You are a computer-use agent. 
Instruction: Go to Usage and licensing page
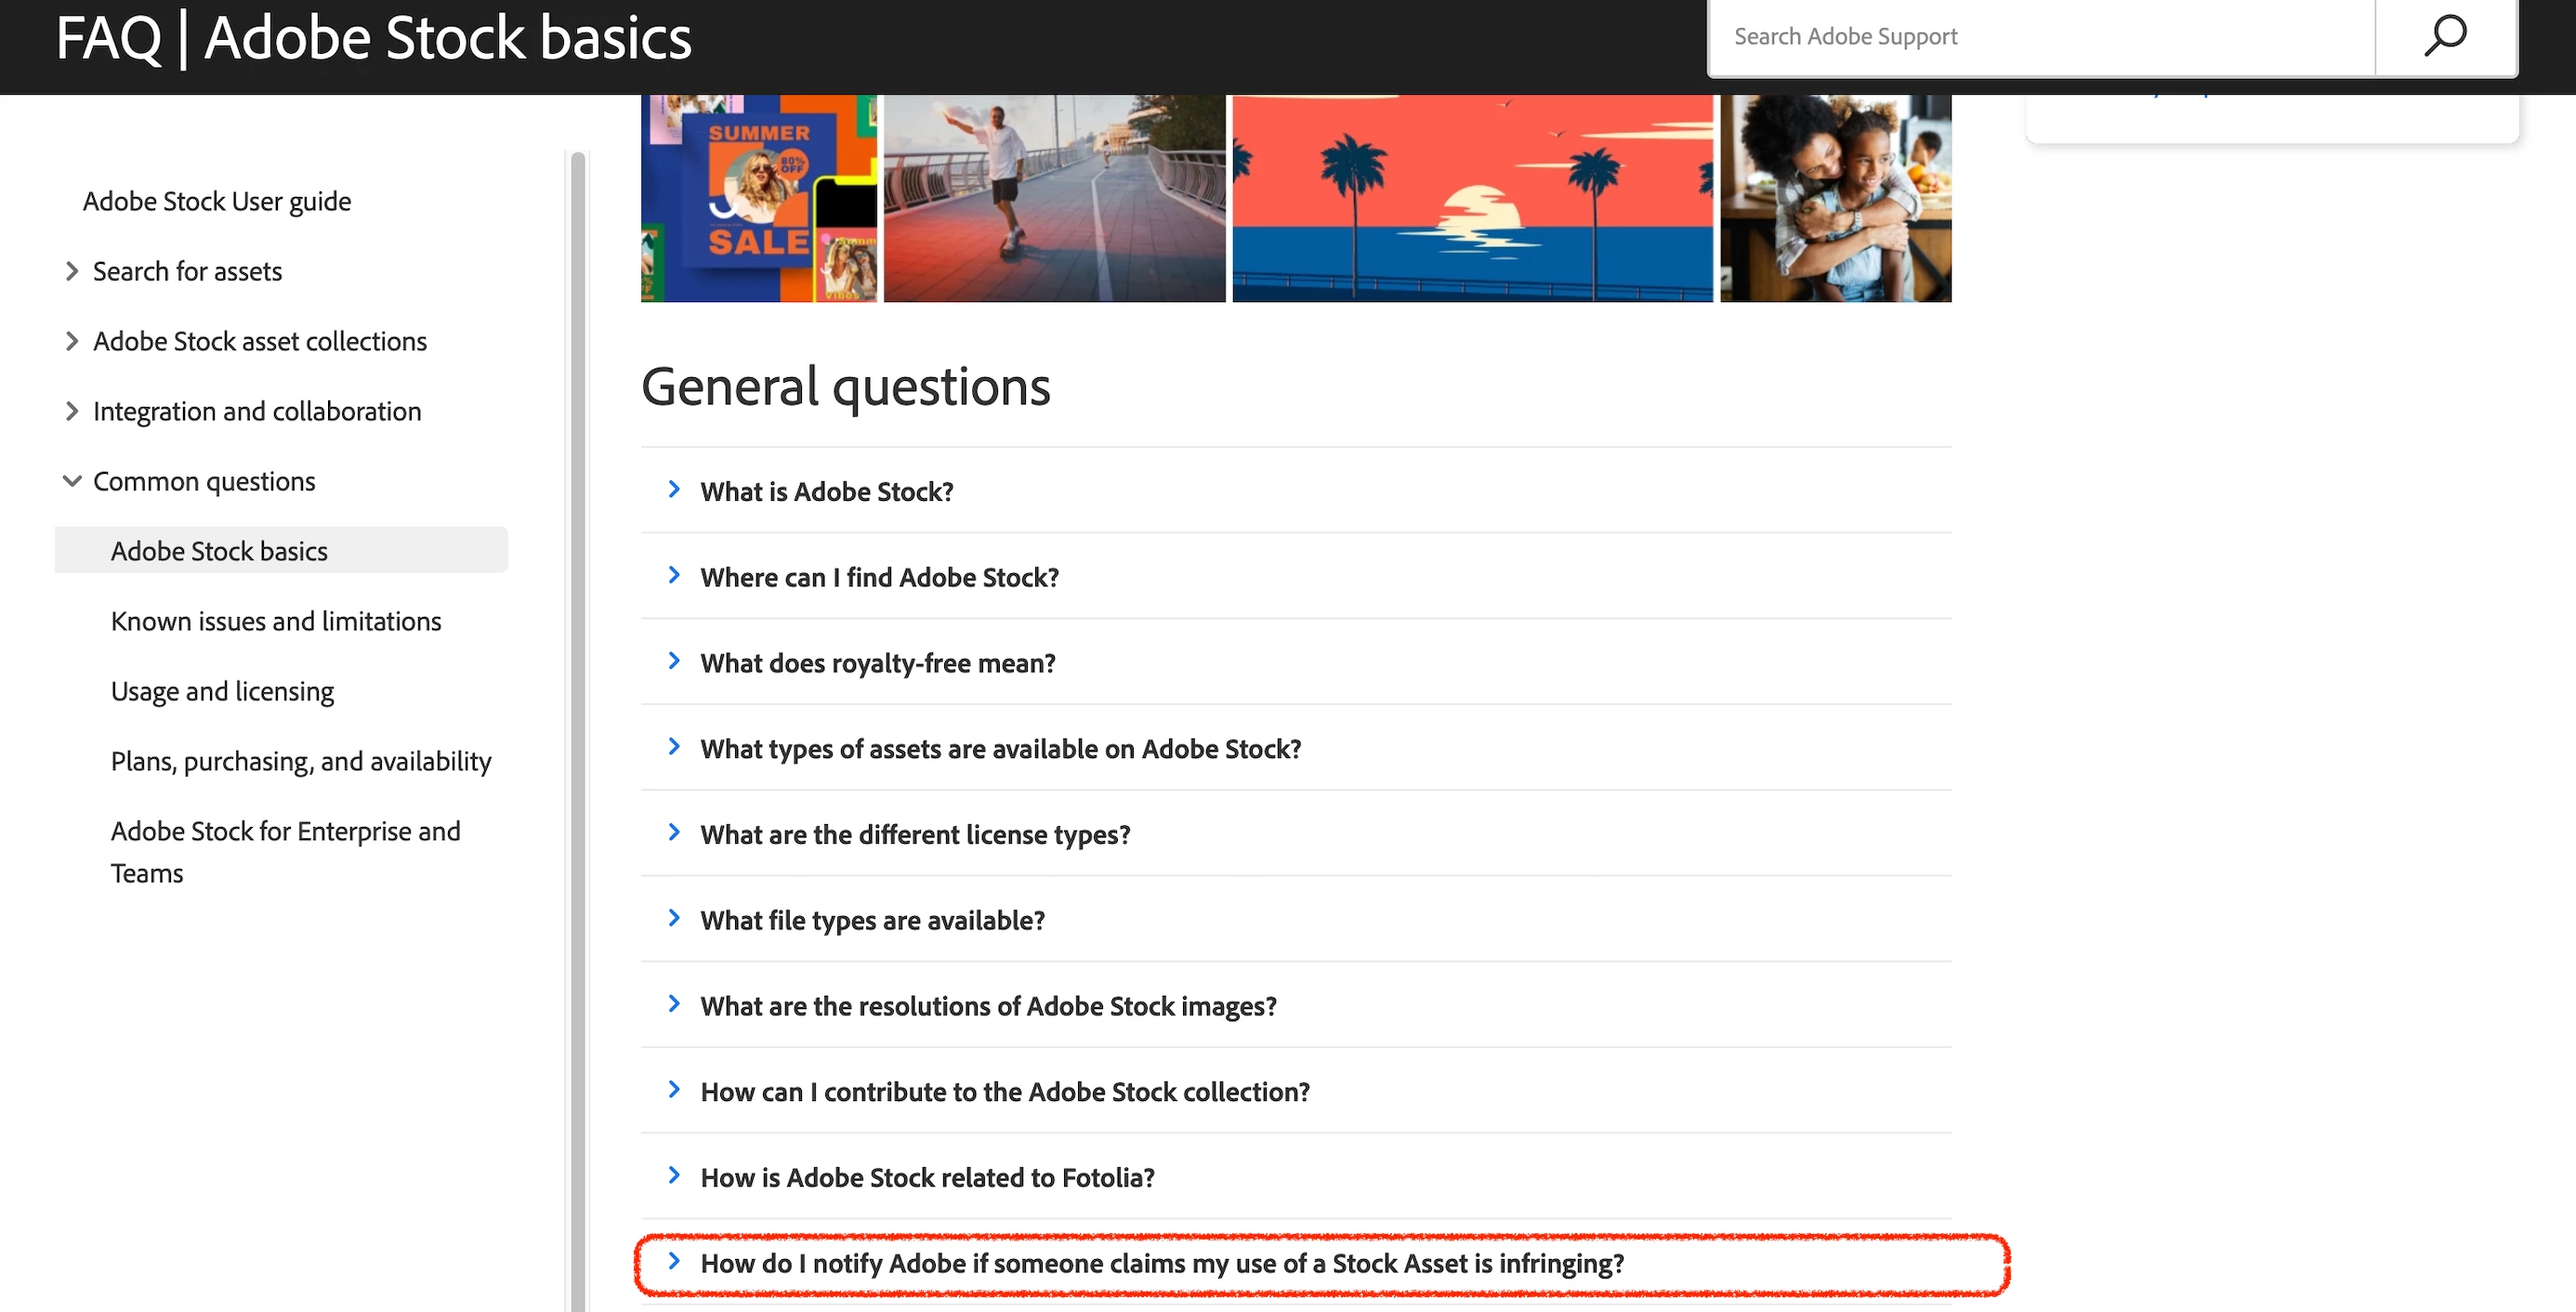point(222,691)
